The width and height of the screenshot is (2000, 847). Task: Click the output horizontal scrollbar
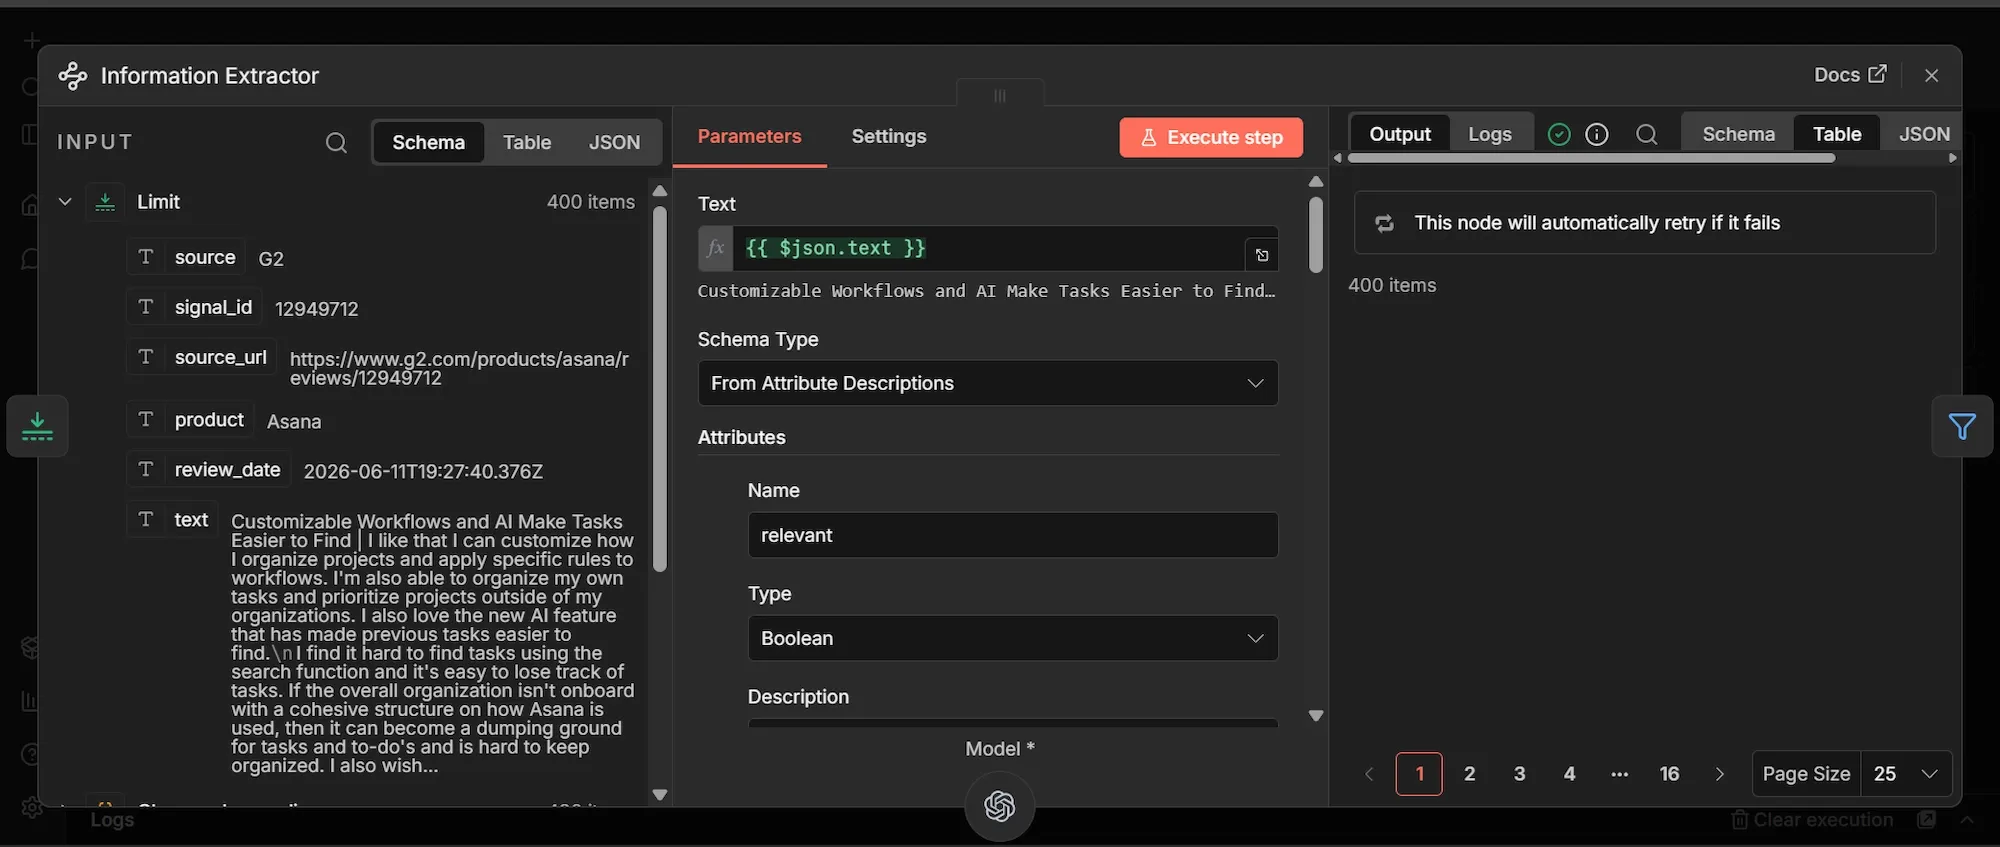tap(1591, 158)
